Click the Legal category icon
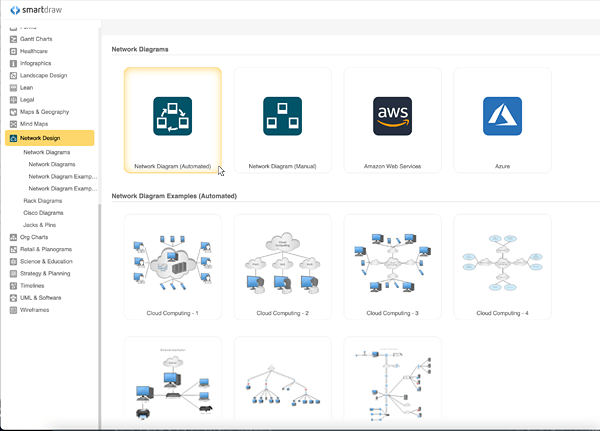The width and height of the screenshot is (600, 431). [x=13, y=100]
